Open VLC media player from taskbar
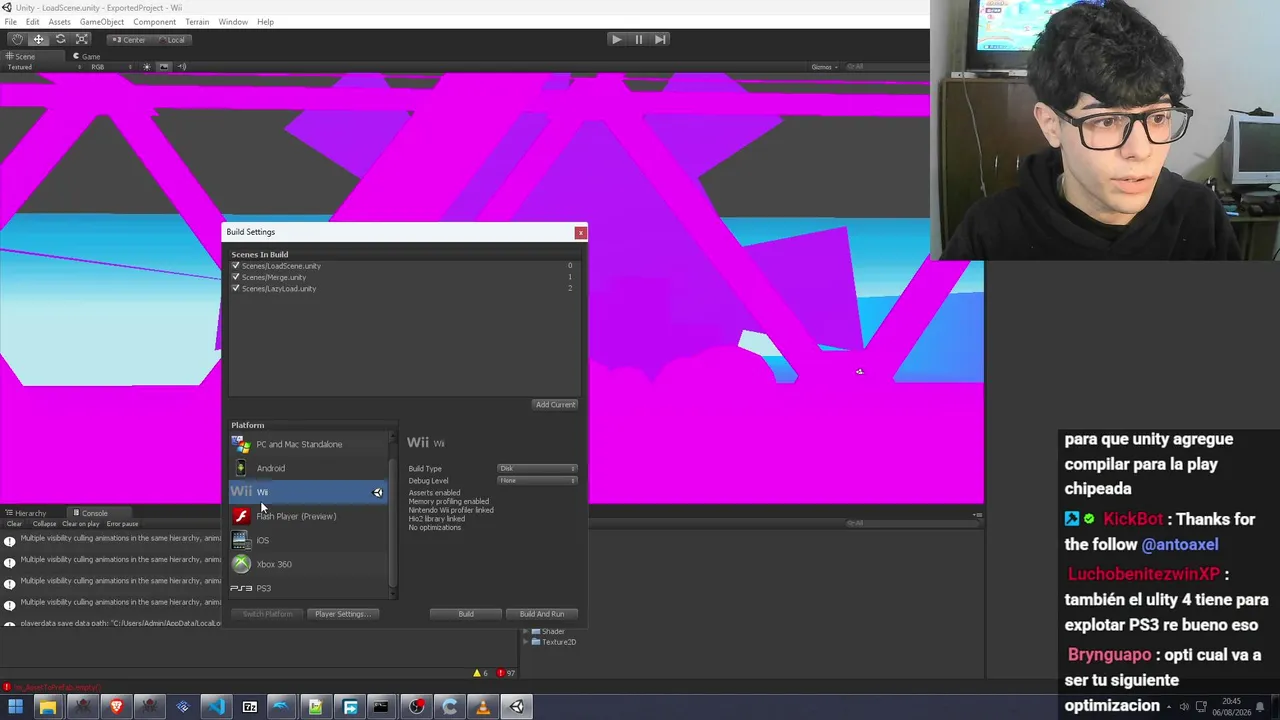Image resolution: width=1280 pixels, height=720 pixels. [x=483, y=707]
